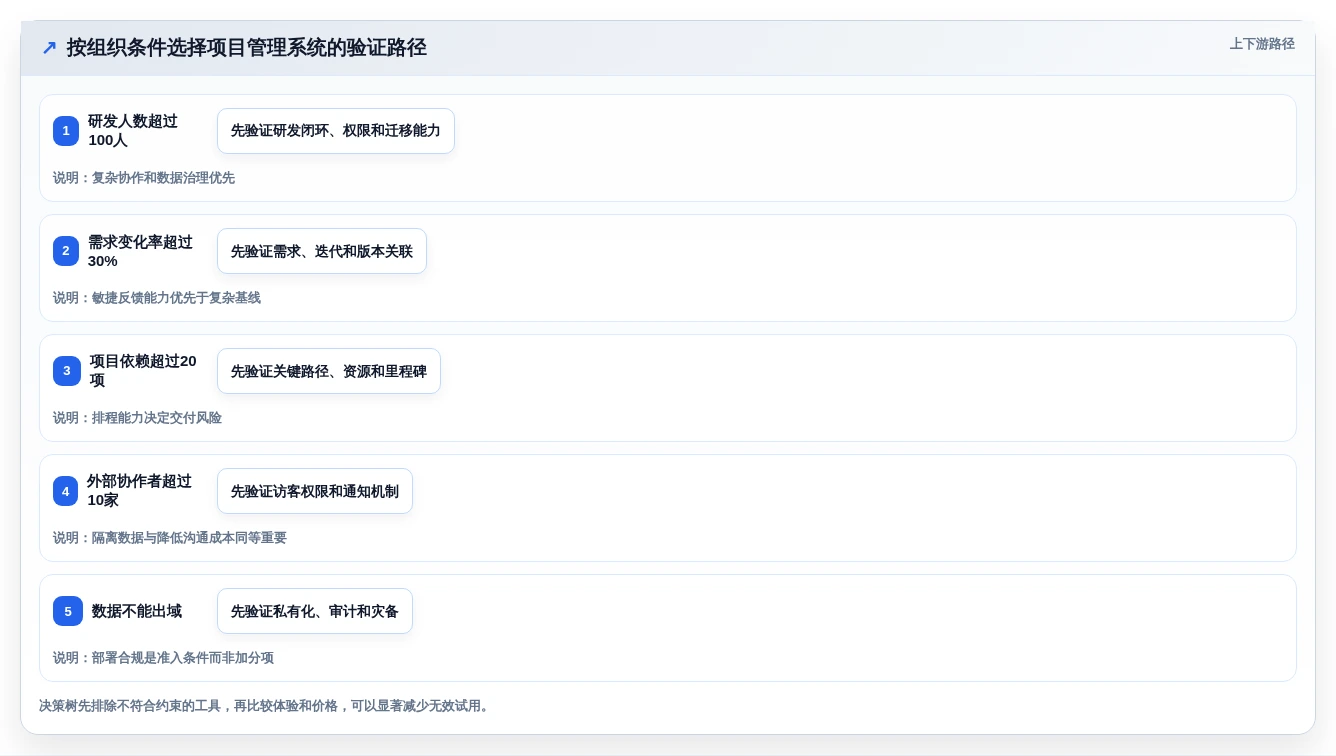Select step badge number 3
The width and height of the screenshot is (1336, 756).
tap(67, 371)
